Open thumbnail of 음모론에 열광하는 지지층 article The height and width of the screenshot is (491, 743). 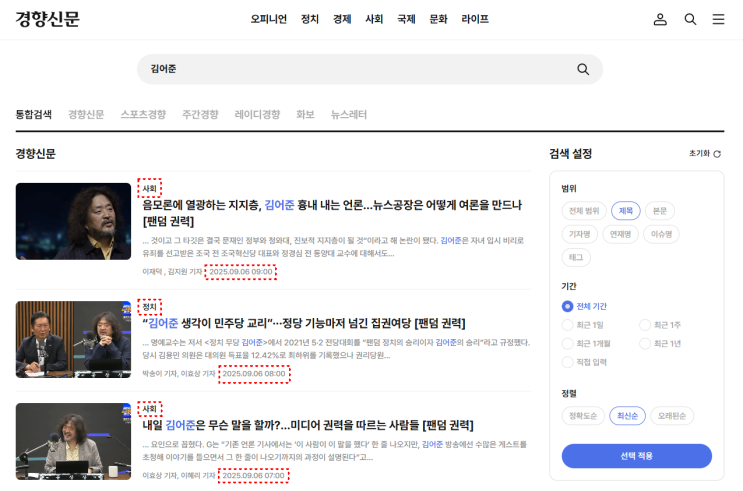73,221
